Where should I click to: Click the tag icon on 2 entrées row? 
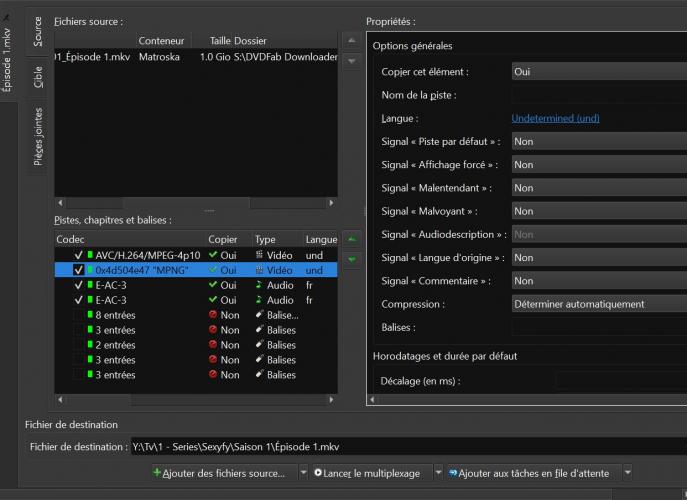coord(260,345)
